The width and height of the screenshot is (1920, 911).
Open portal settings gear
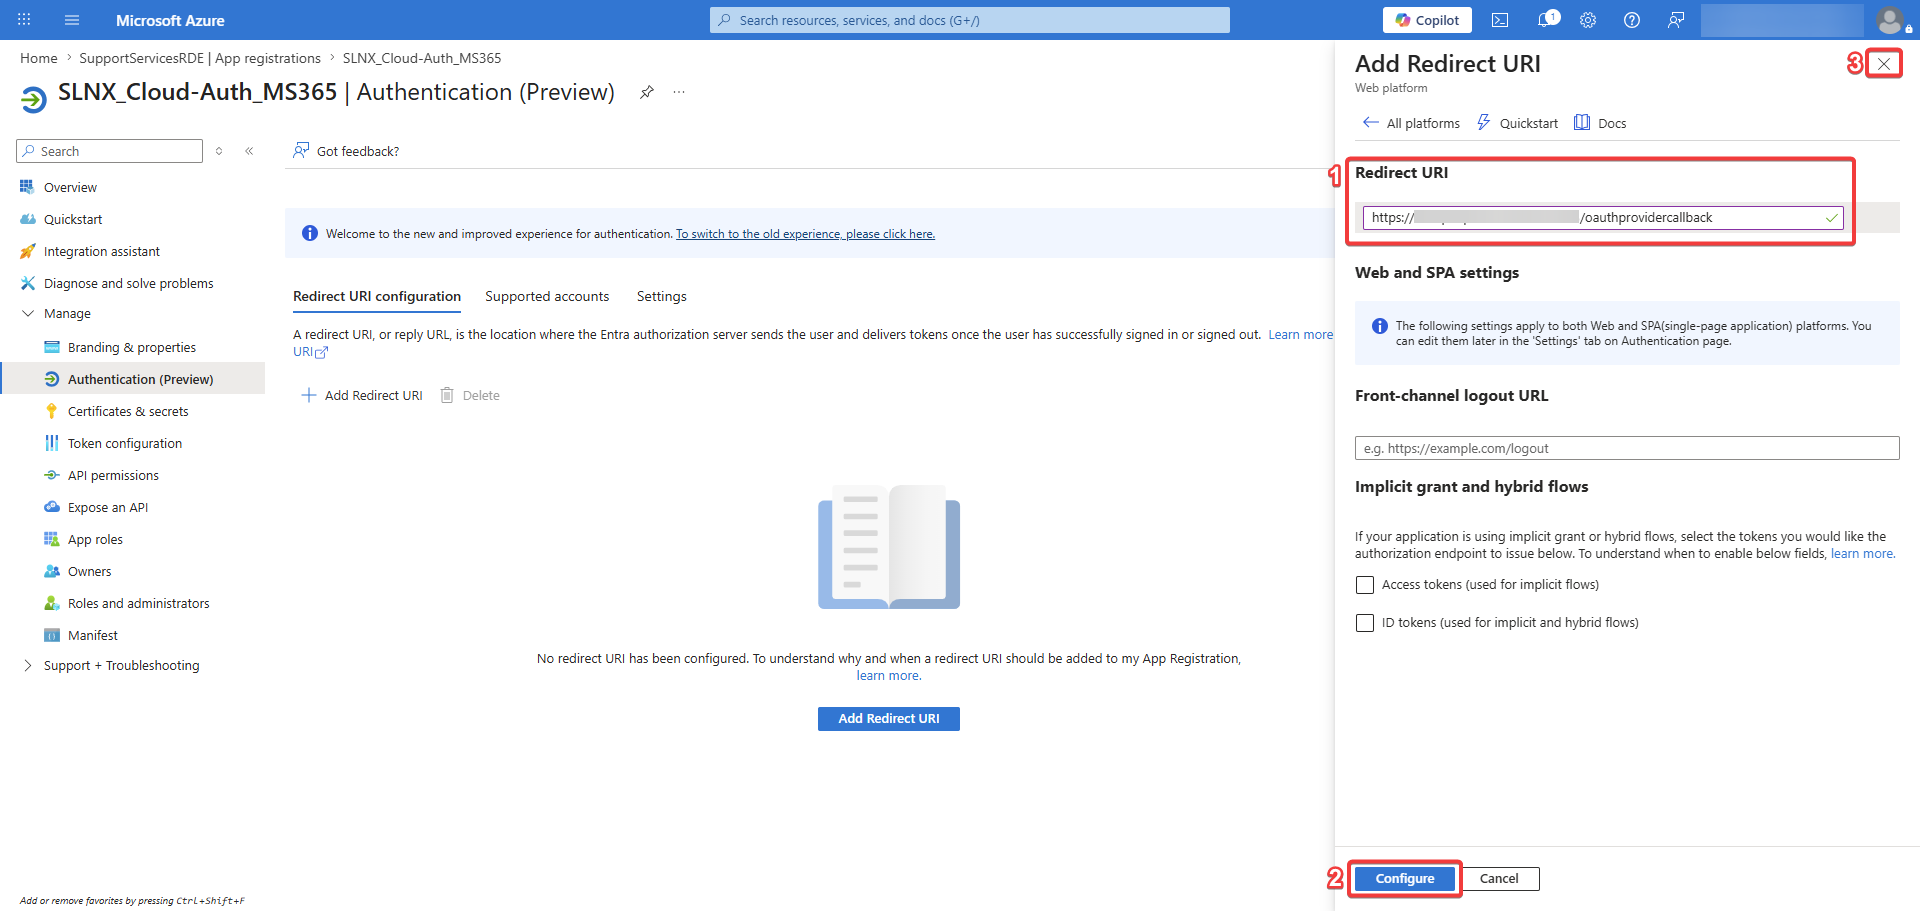(x=1588, y=20)
